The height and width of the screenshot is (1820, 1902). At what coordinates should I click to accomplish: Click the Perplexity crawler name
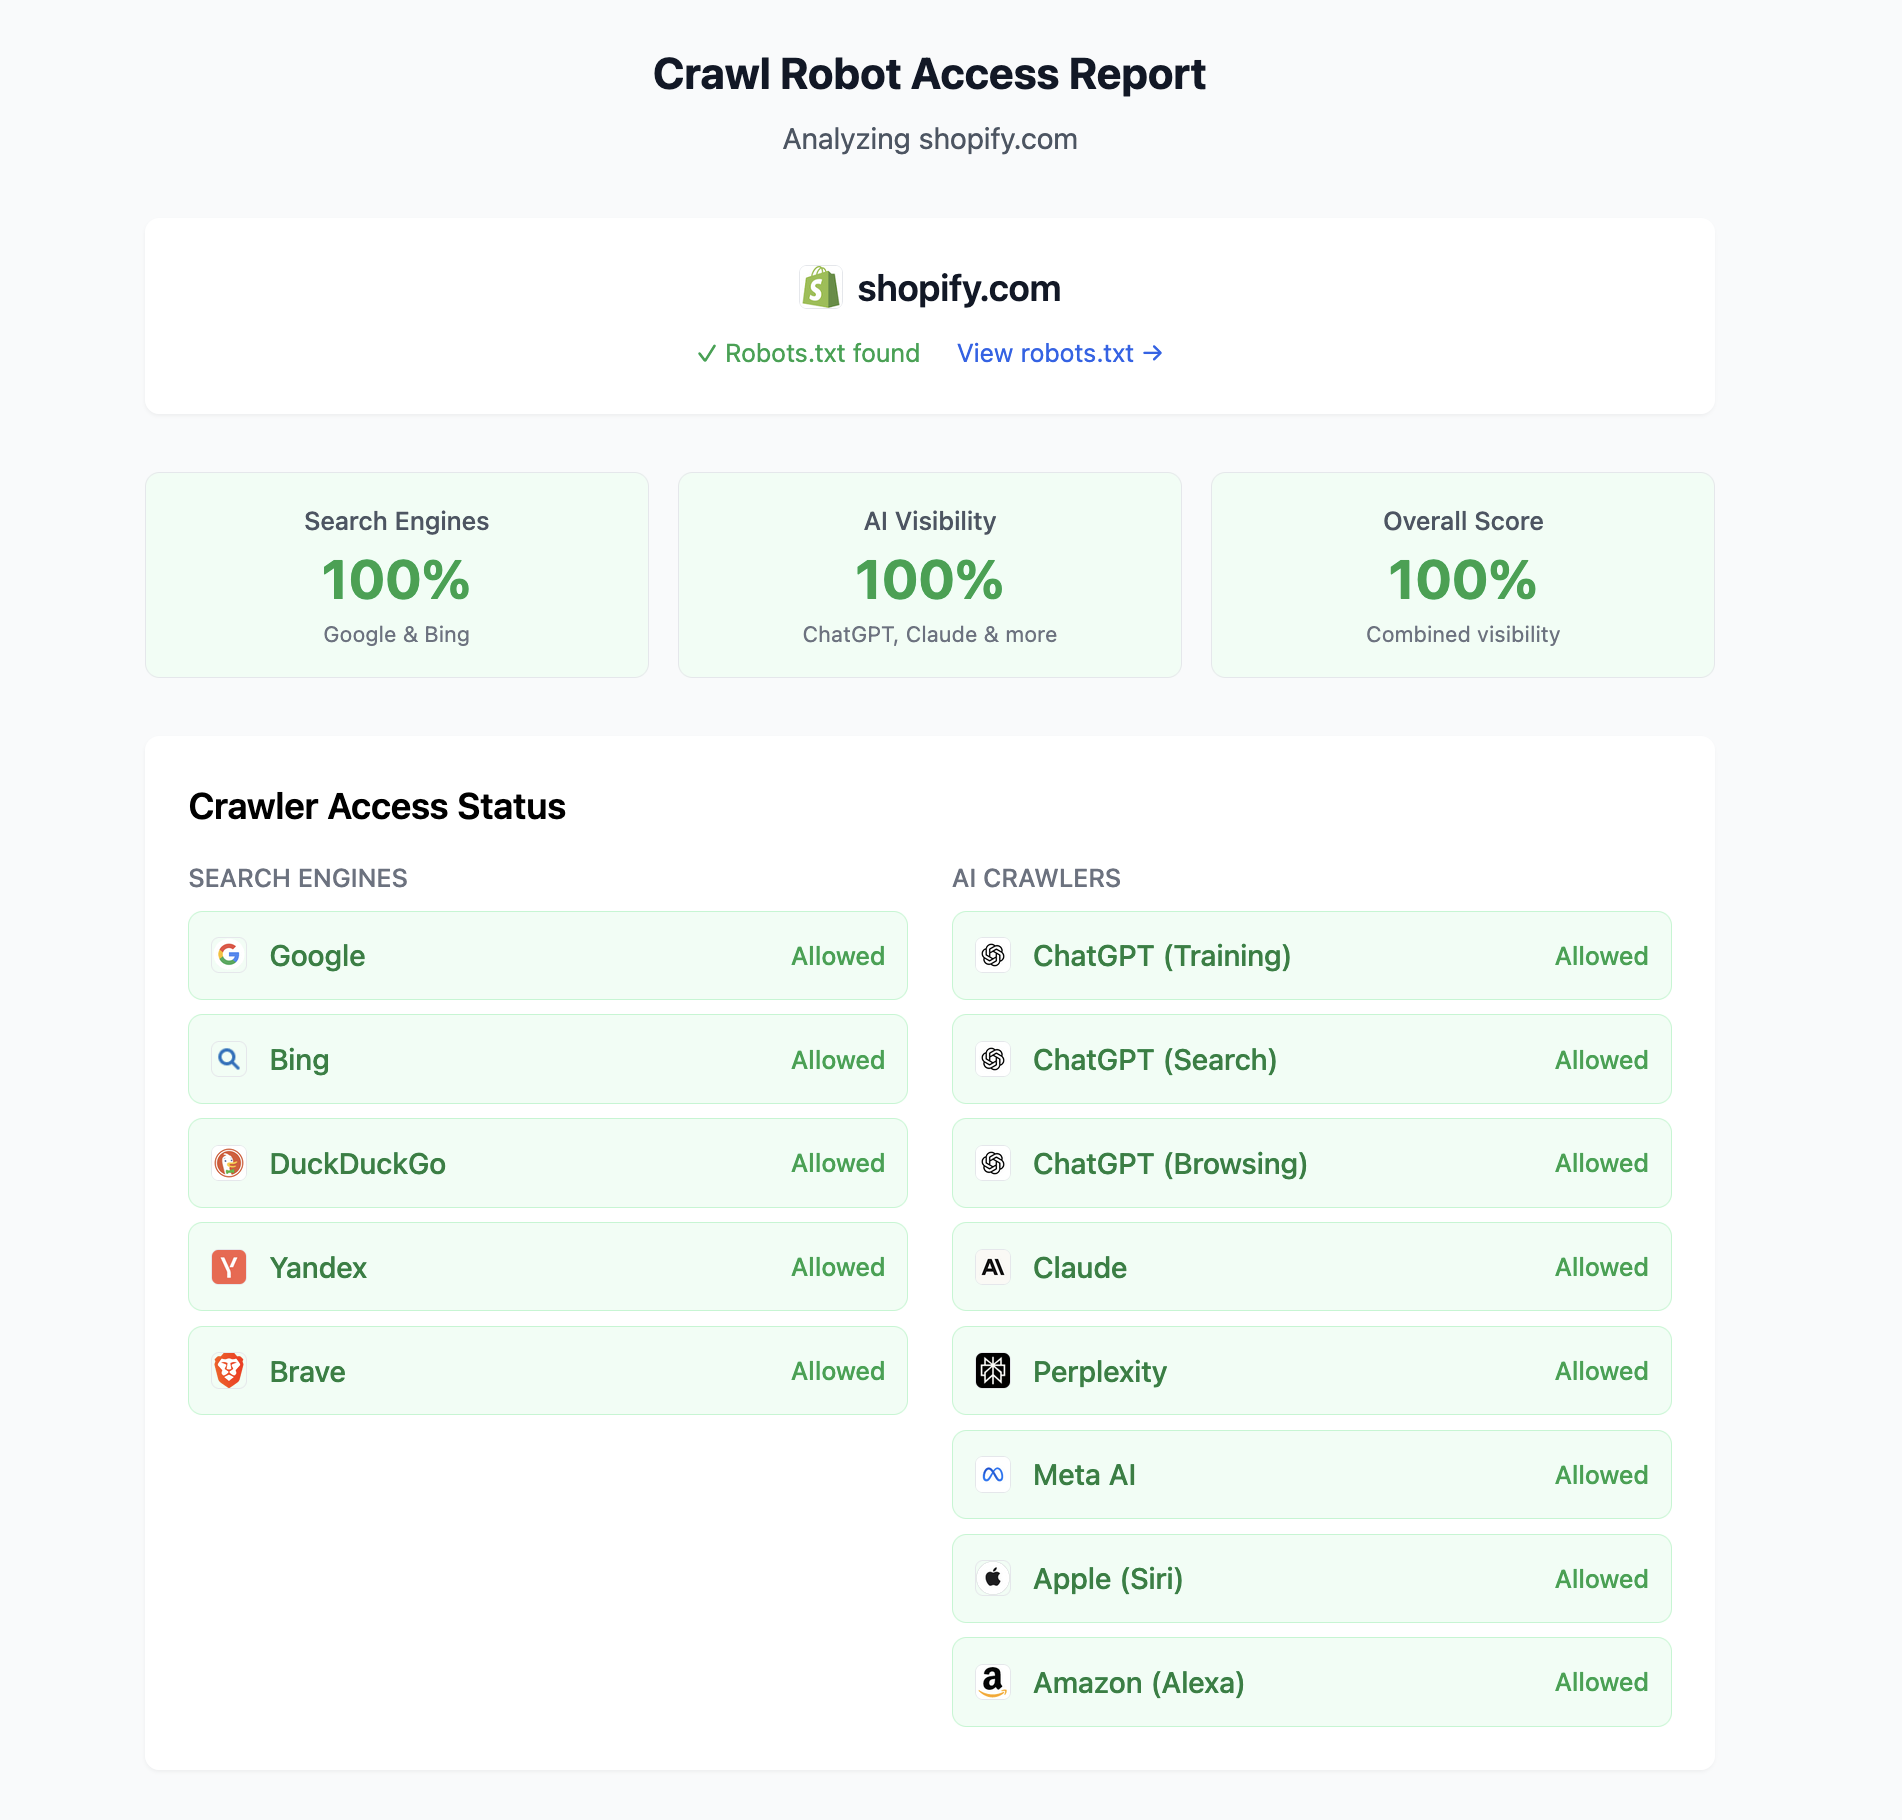pos(1100,1372)
